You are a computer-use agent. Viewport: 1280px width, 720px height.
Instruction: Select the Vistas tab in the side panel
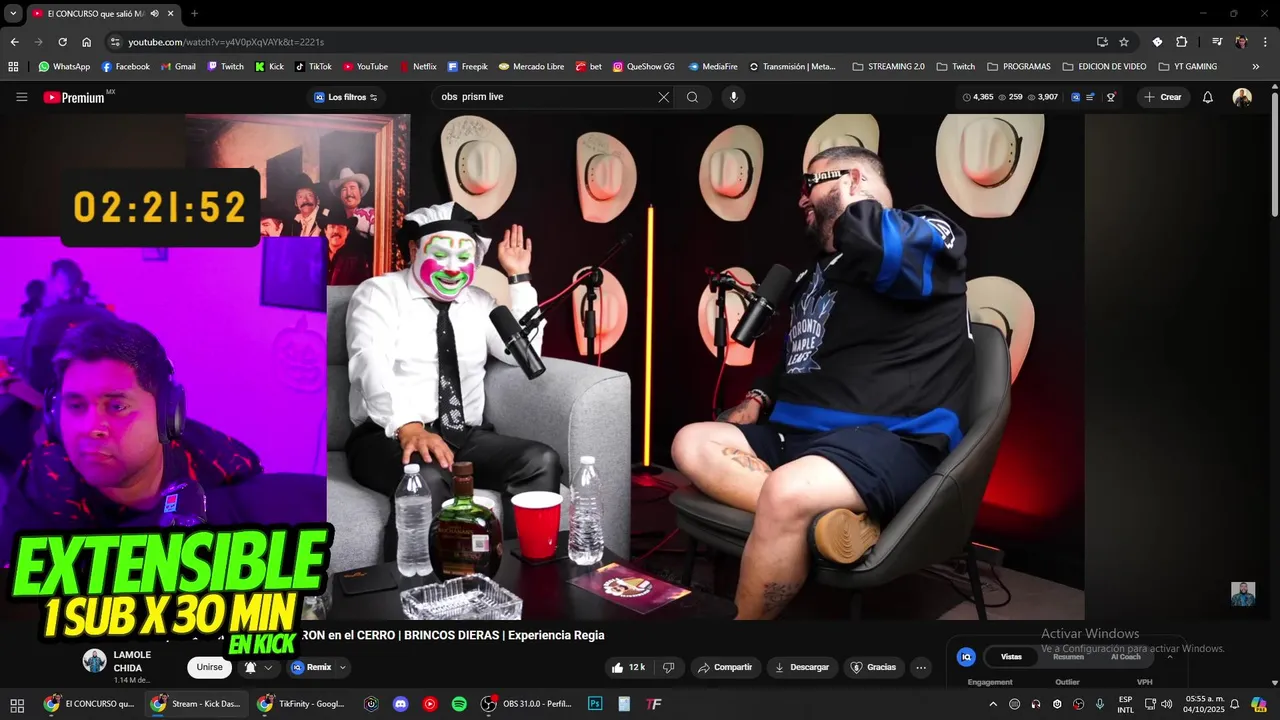(1011, 657)
